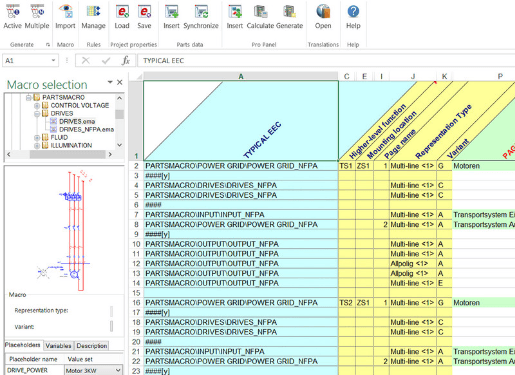Open the Variant dropdown

(x=111, y=326)
